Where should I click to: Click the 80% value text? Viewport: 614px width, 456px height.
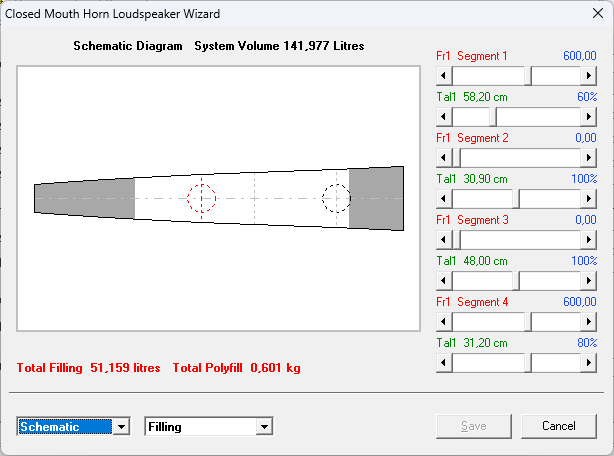587,343
